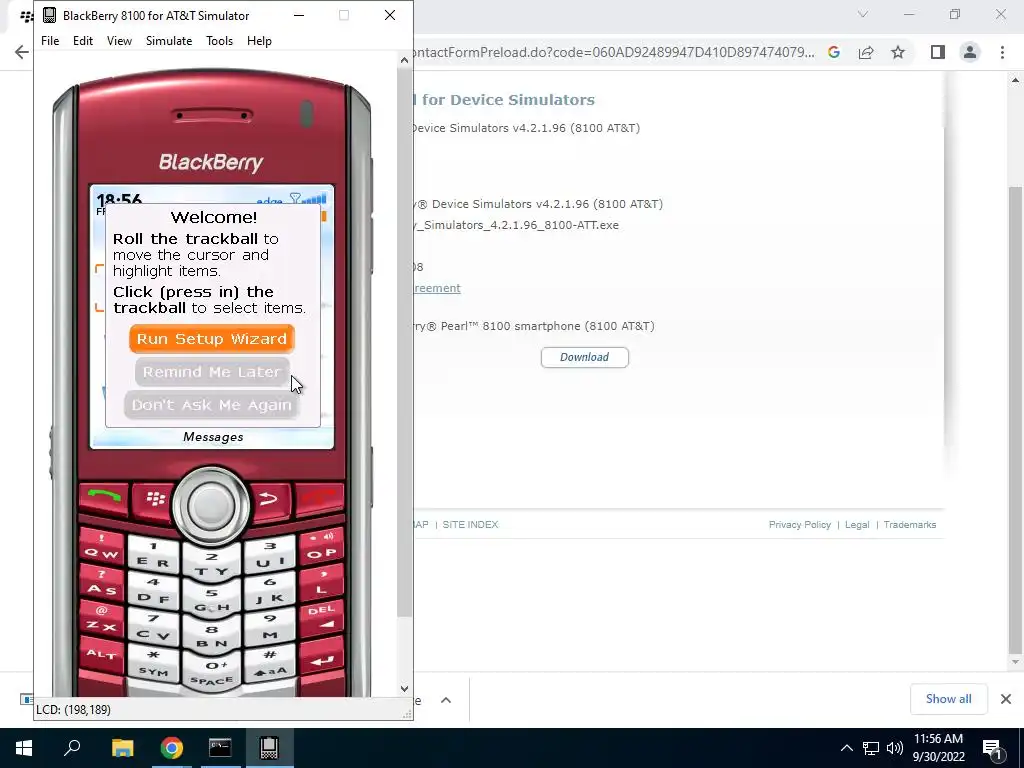Click the simulator vertical scrollbar thumb

coord(404,342)
